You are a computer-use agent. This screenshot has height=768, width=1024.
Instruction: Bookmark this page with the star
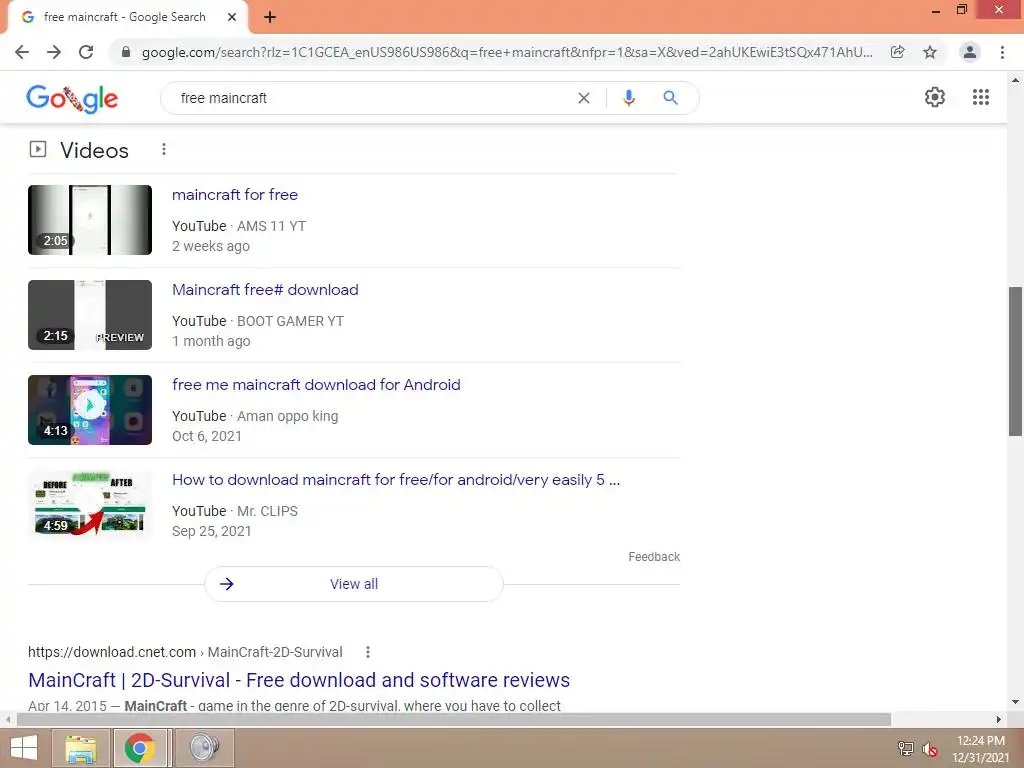930,52
